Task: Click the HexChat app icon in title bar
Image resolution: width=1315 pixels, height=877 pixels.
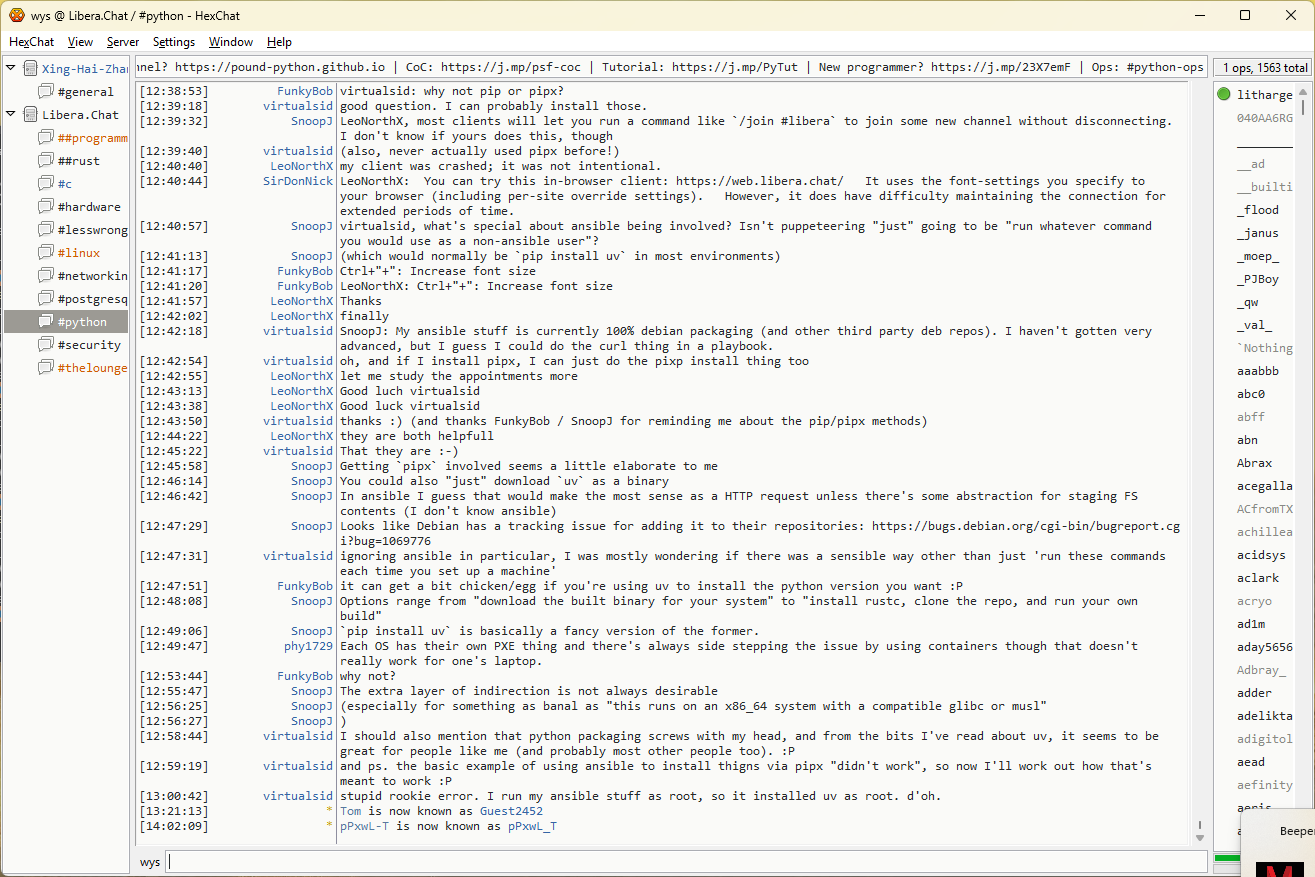Action: [x=16, y=15]
